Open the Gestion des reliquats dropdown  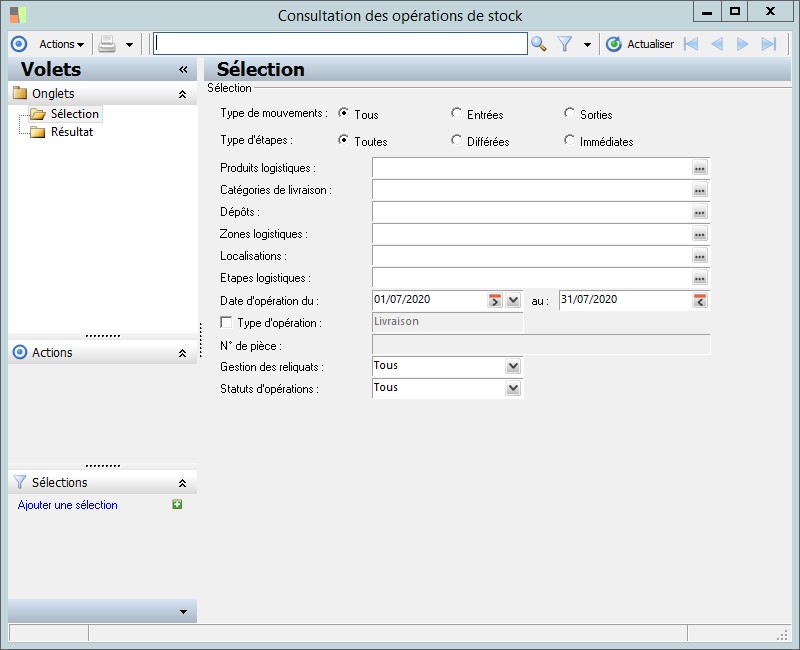point(513,366)
